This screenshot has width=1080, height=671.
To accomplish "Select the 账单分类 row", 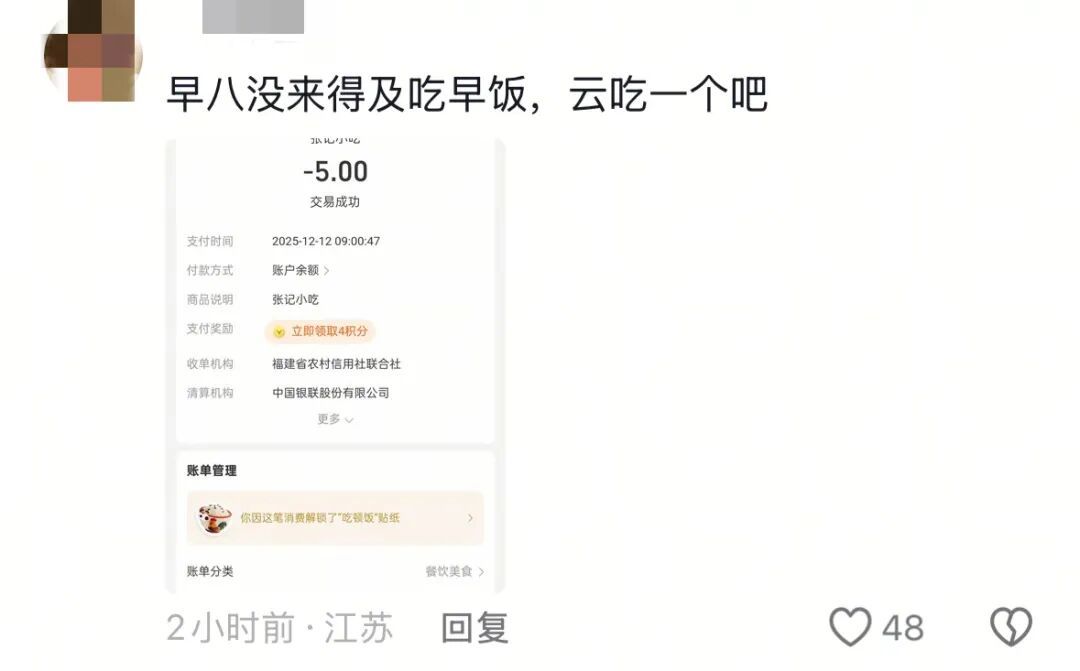I will (x=335, y=571).
